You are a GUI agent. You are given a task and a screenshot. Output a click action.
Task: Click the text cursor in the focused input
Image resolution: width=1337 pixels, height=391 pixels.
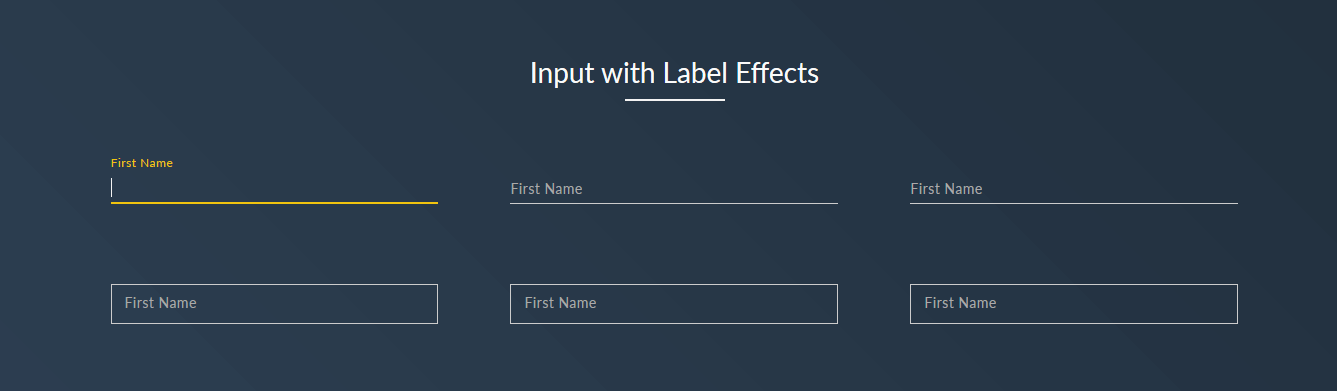112,188
